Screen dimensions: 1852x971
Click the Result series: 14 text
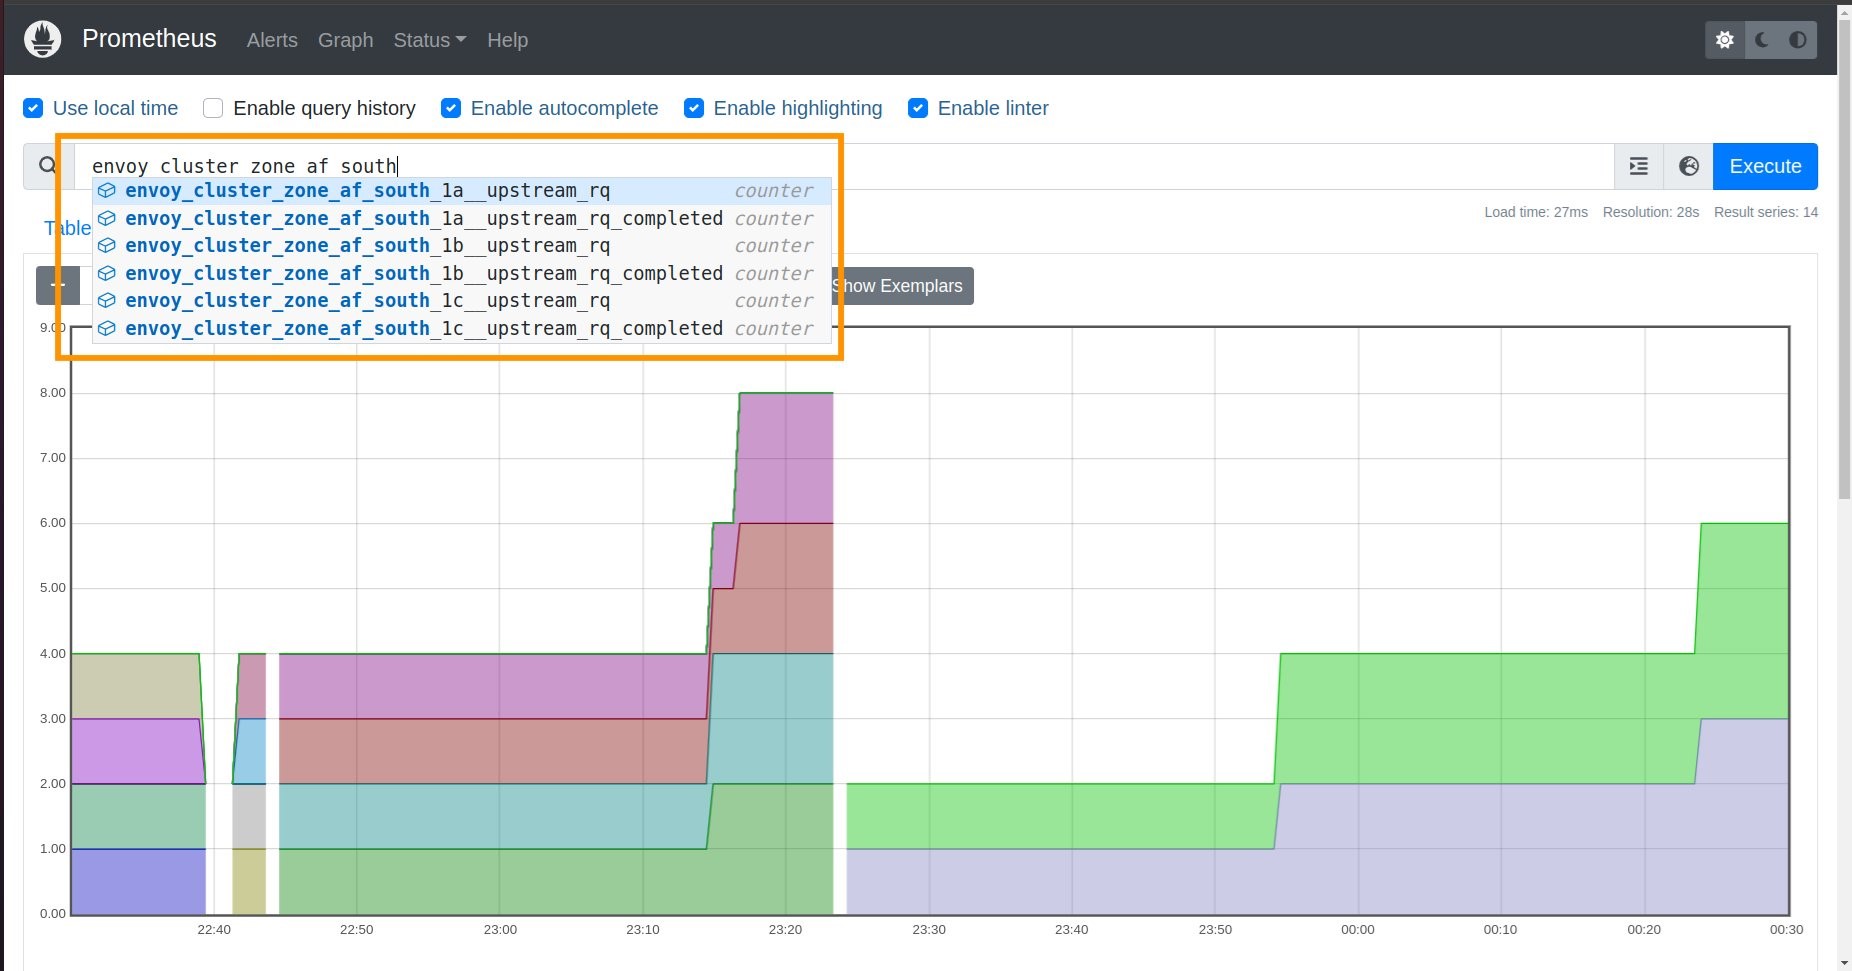1766,212
